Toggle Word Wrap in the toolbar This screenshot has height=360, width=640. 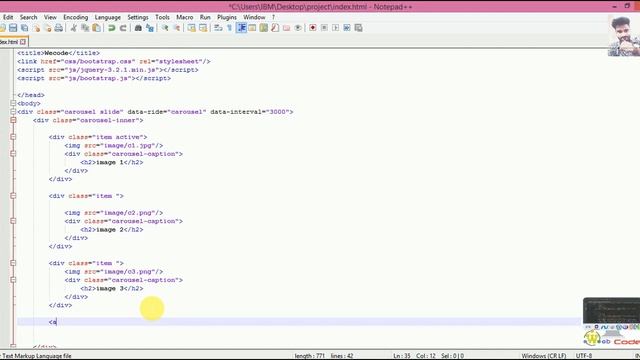218,28
